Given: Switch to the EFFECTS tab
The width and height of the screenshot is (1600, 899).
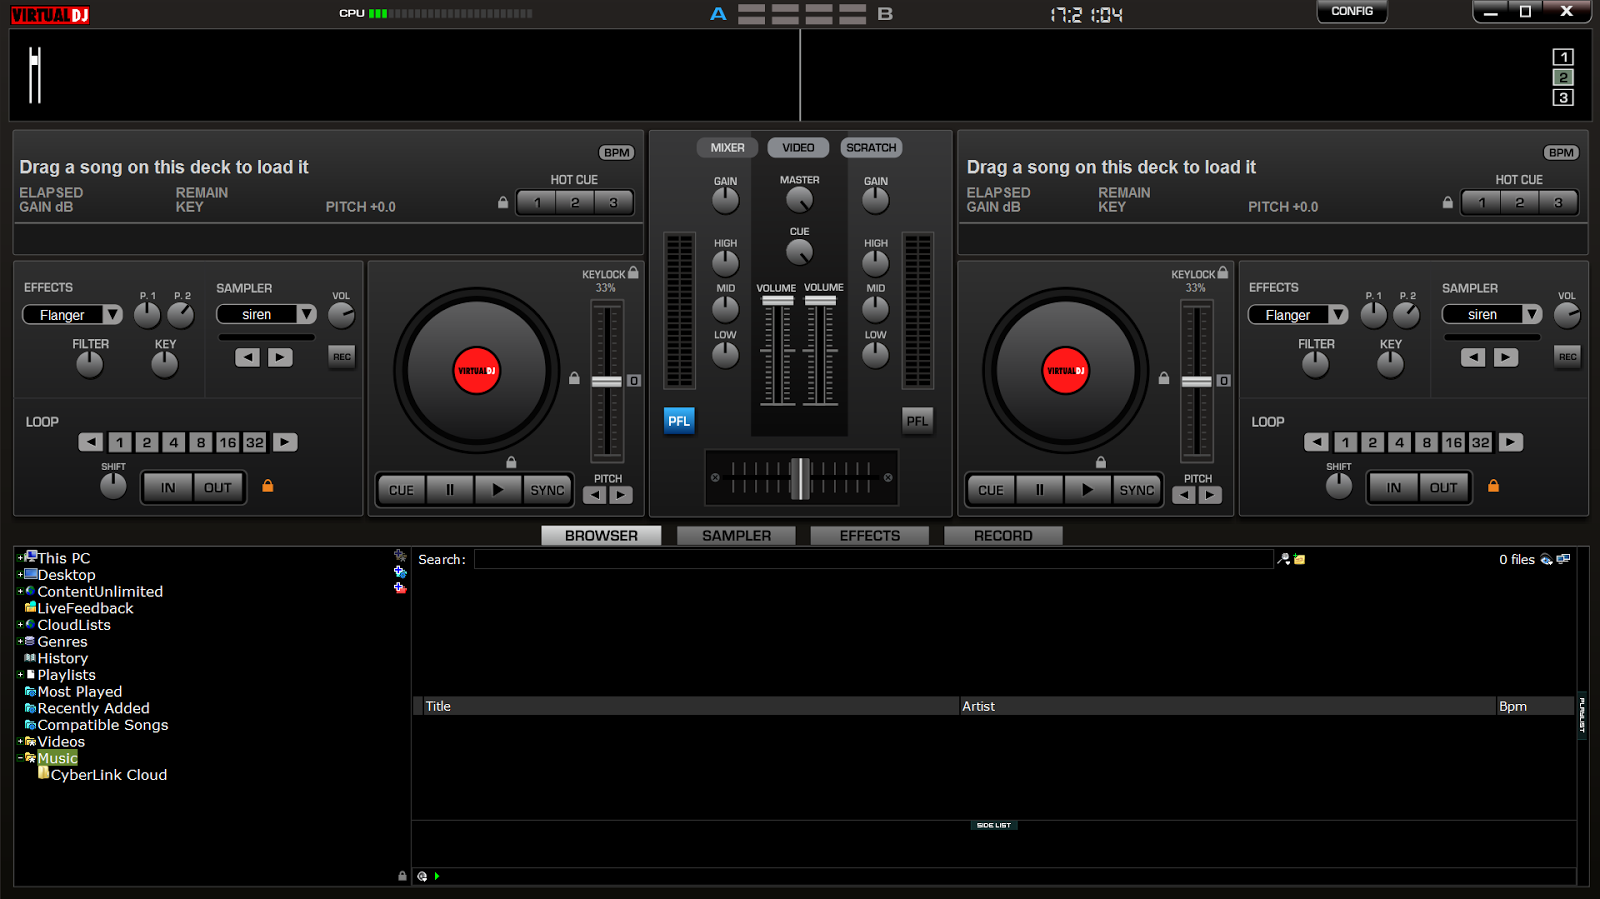Looking at the screenshot, I should [870, 536].
